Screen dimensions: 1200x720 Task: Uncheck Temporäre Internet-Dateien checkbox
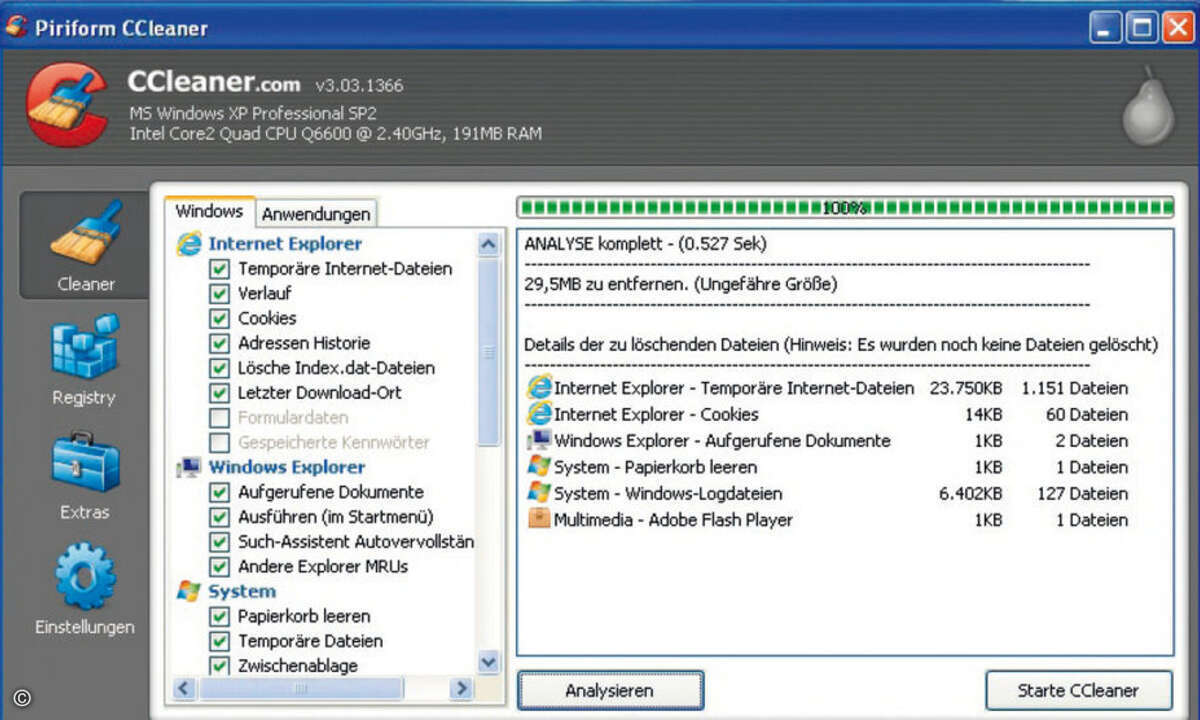(x=219, y=269)
